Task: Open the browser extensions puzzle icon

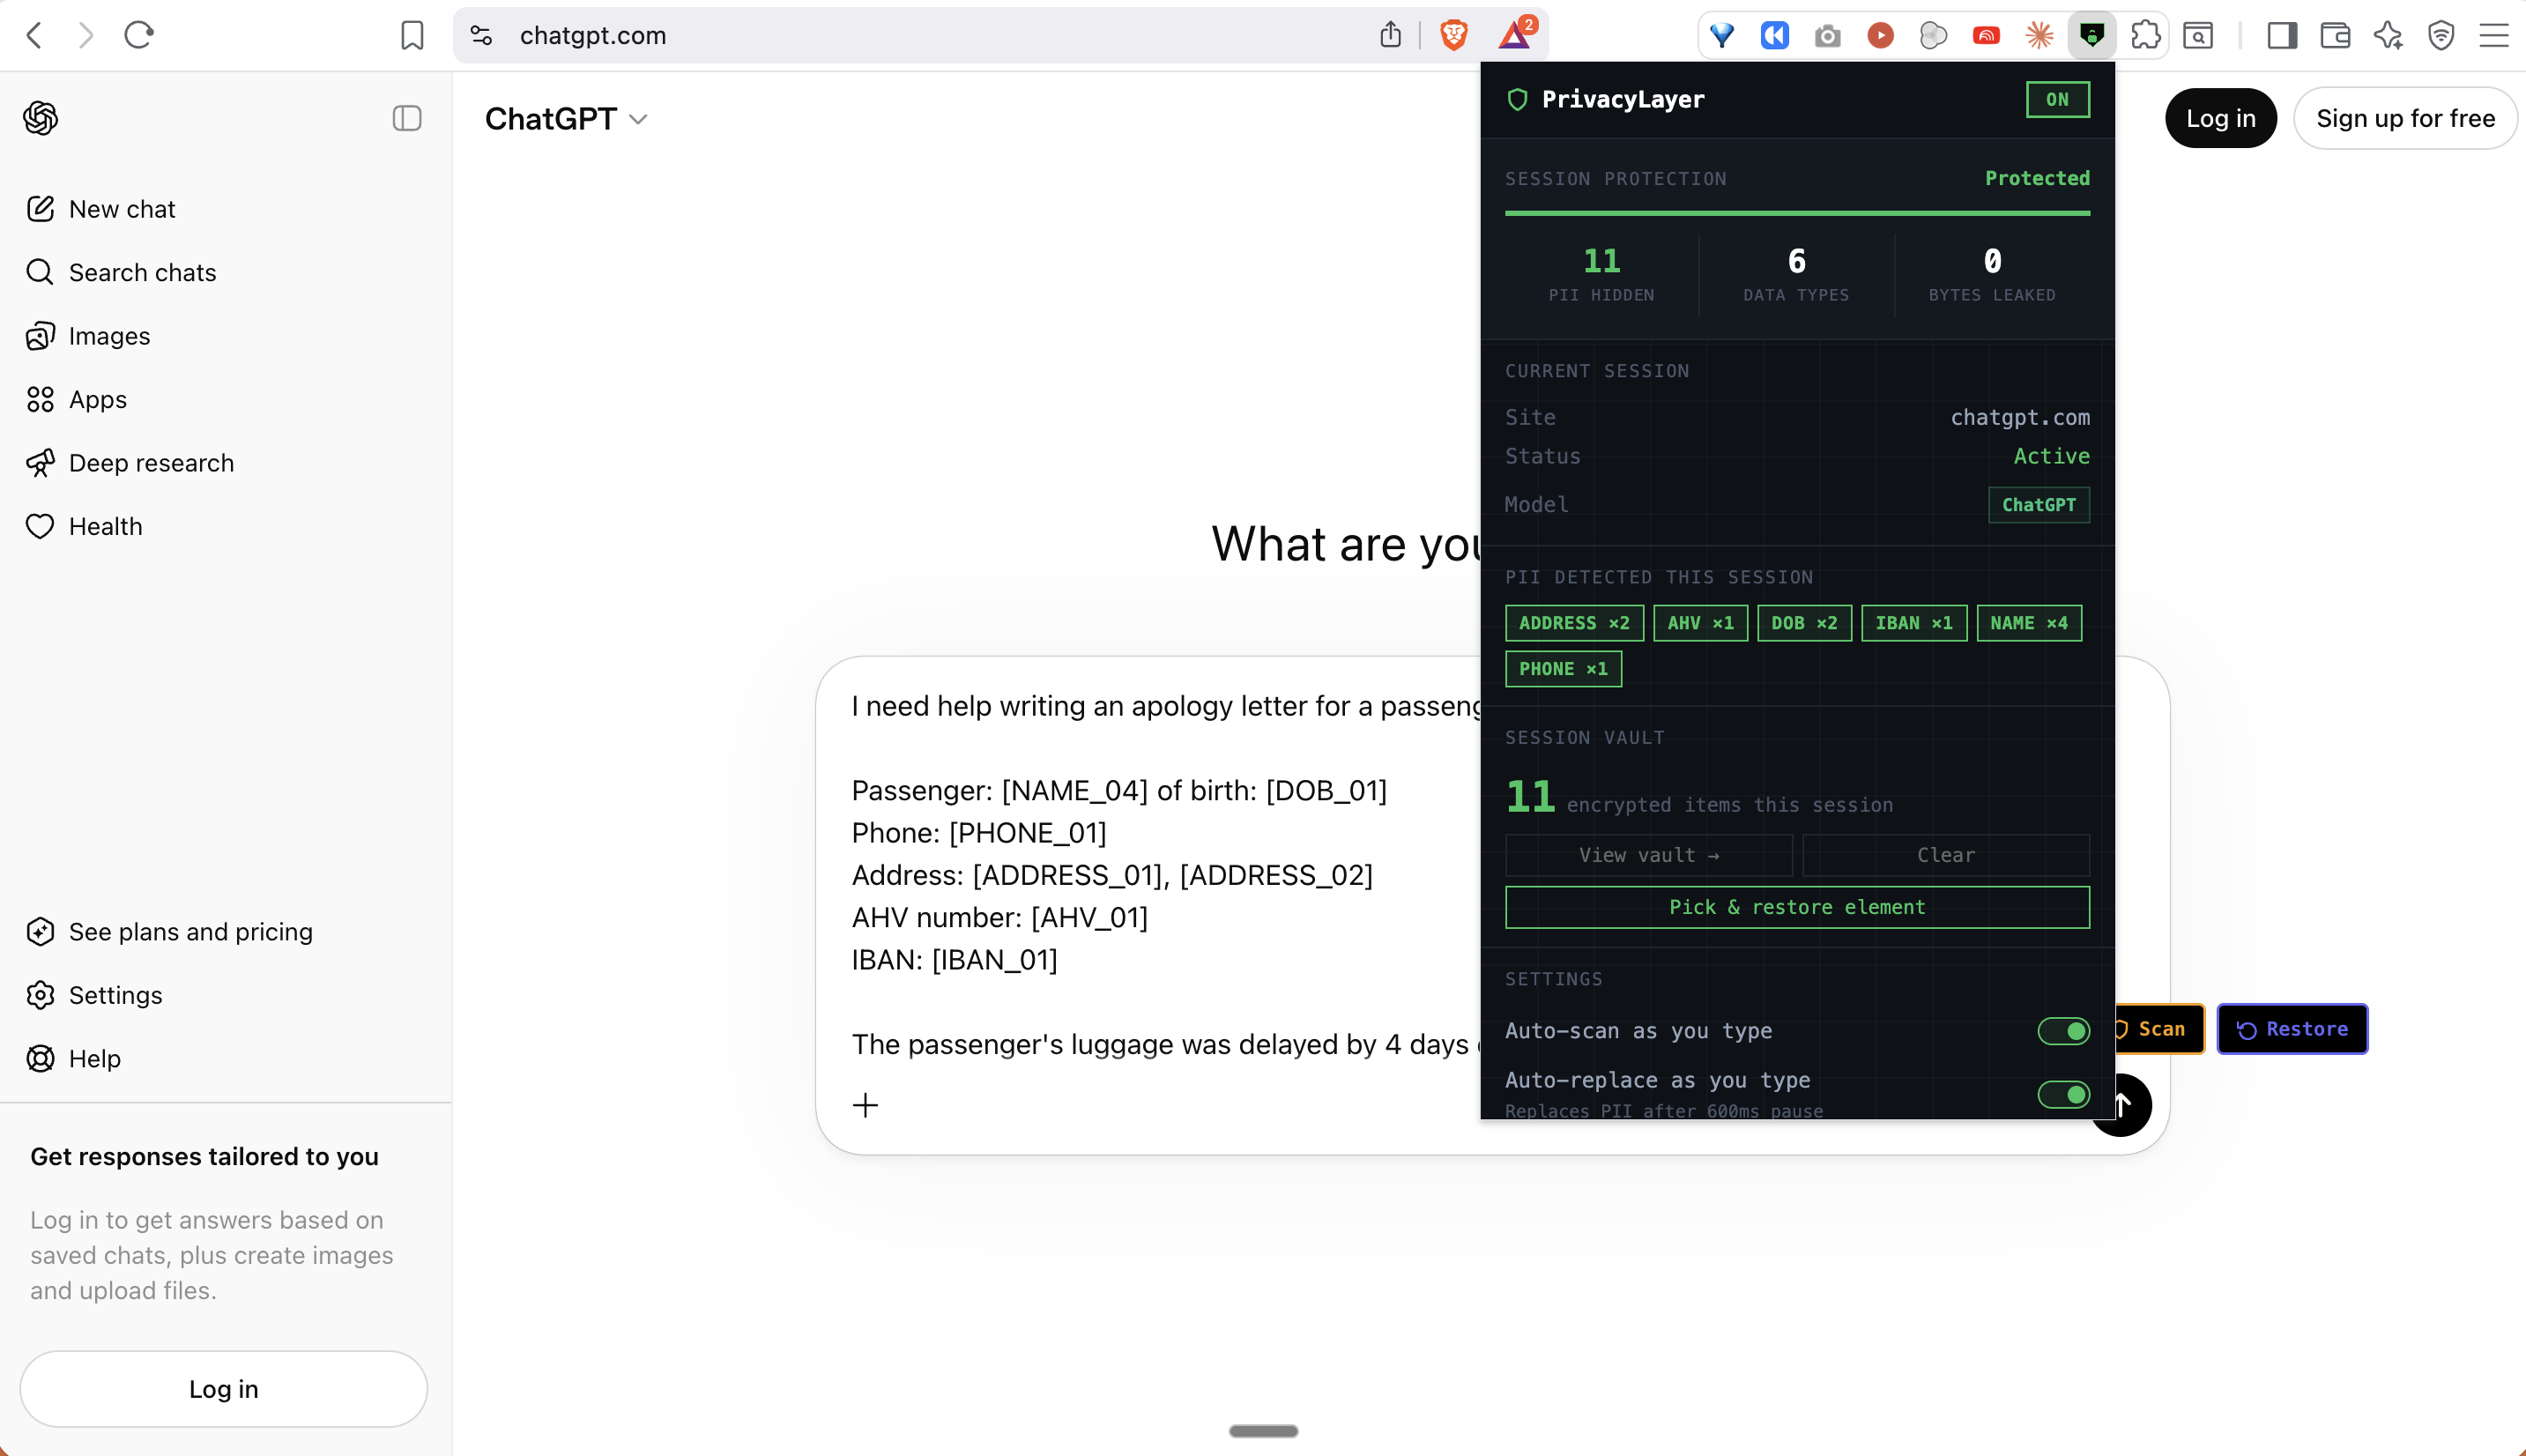Action: (2144, 36)
